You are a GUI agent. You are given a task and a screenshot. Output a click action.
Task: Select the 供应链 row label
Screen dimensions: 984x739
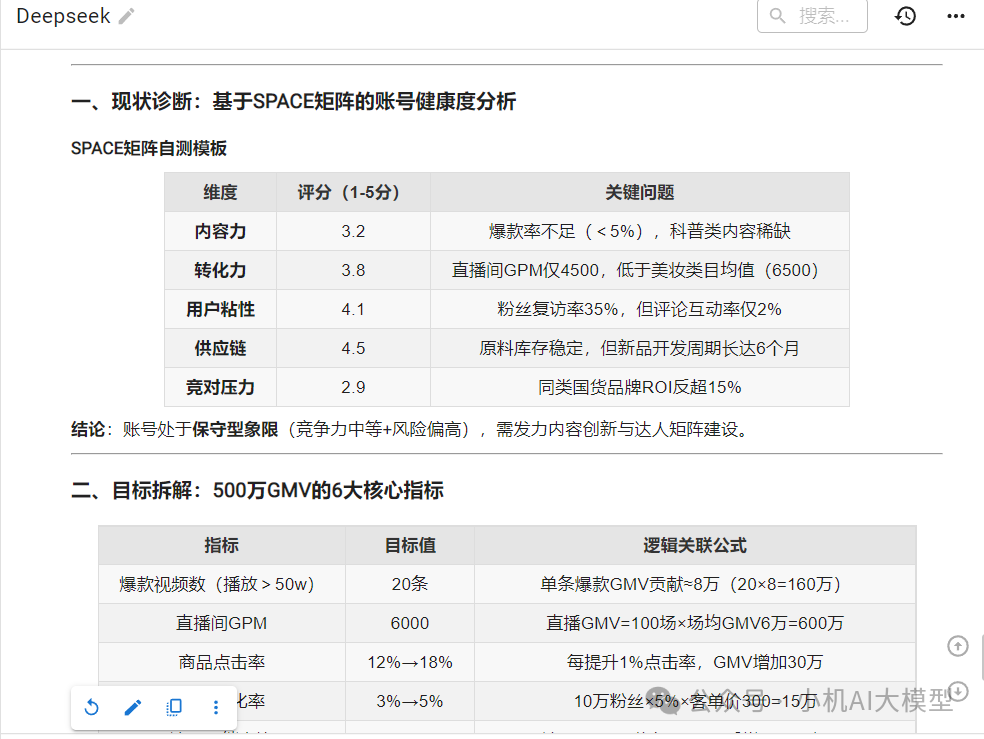220,348
